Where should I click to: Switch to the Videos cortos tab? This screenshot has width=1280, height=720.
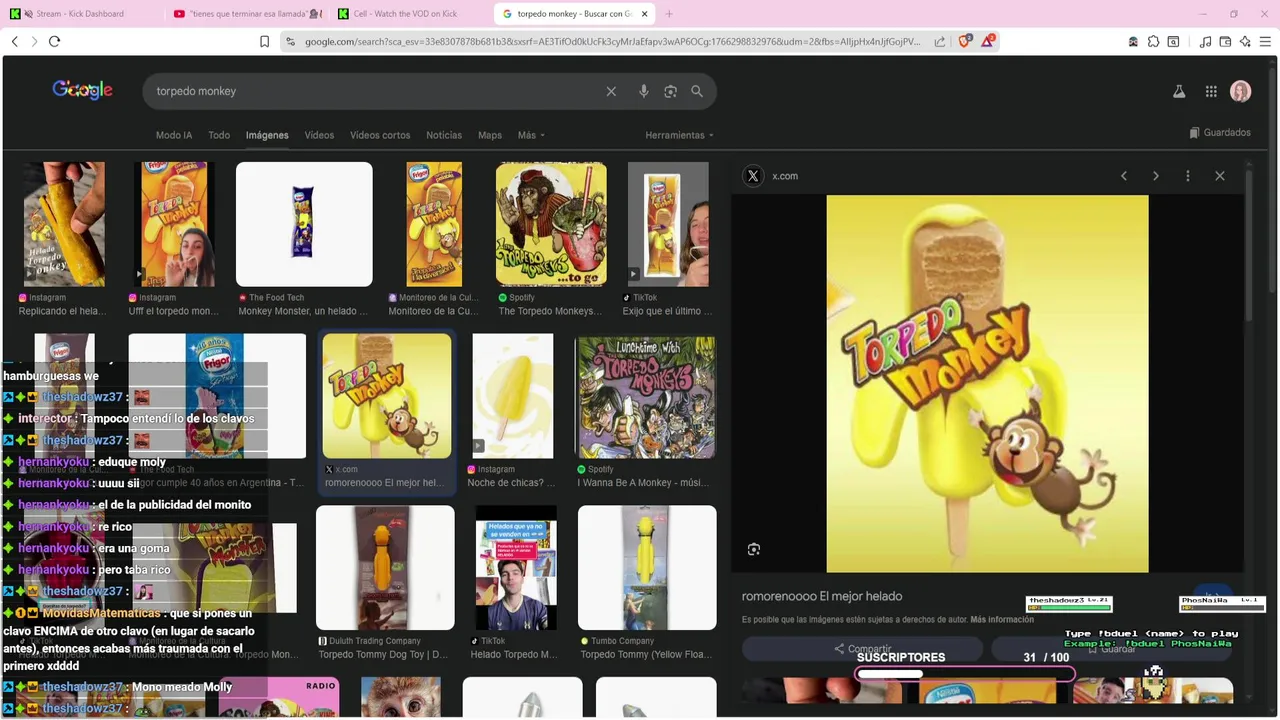380,135
